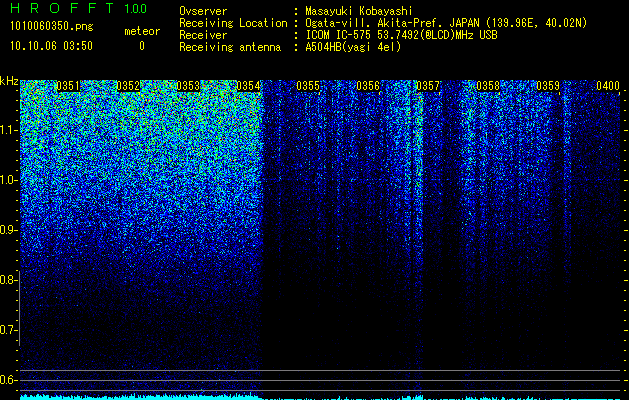Viewport: 629px width, 400px height.
Task: Click the 0.9 kHz axis label
Action: point(8,230)
